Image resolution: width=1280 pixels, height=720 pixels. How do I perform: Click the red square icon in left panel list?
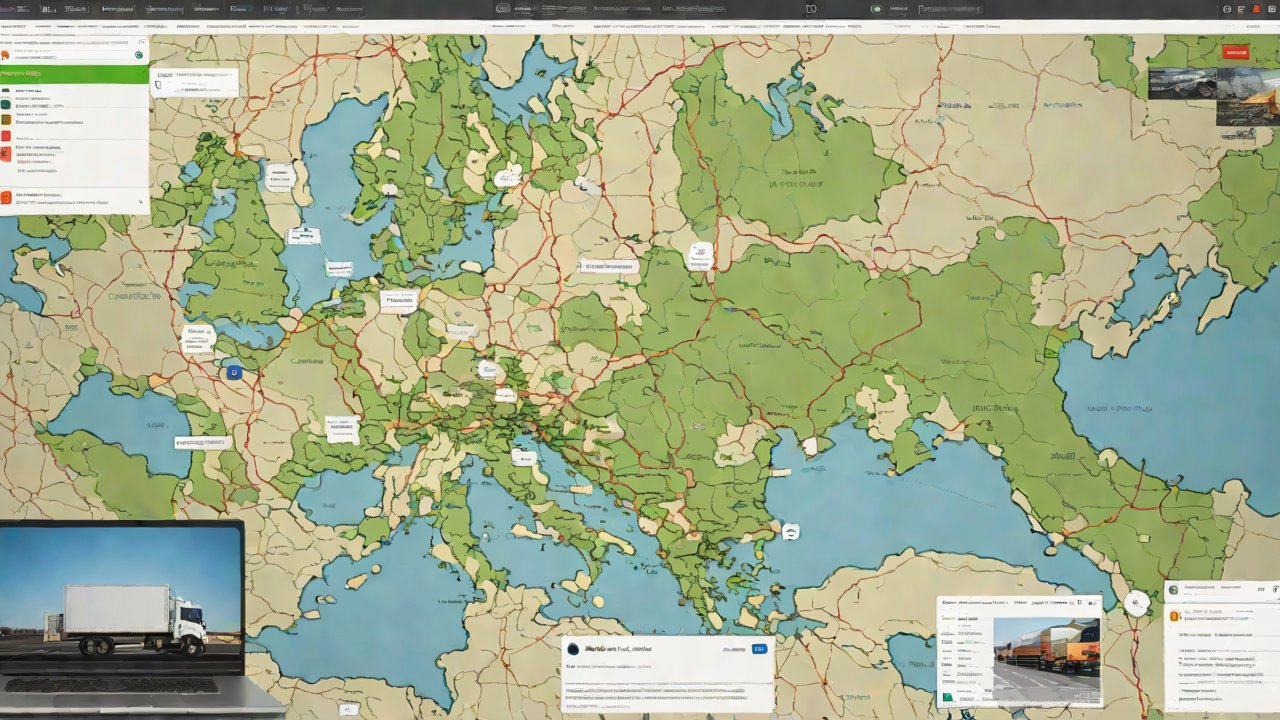[x=6, y=136]
